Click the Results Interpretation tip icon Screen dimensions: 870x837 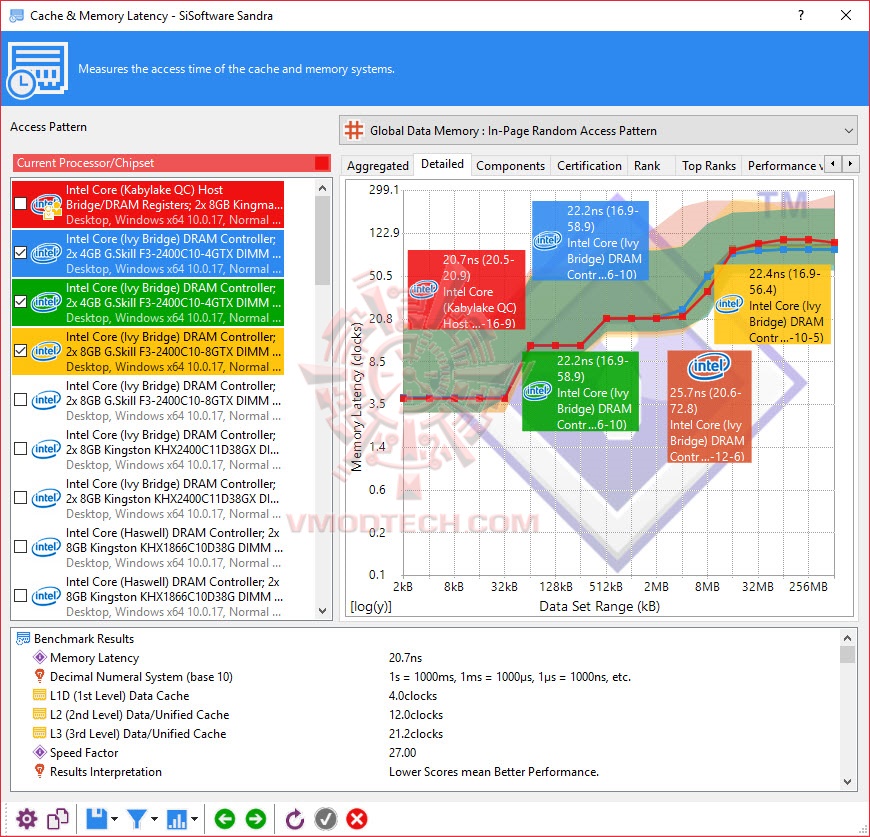(39, 771)
